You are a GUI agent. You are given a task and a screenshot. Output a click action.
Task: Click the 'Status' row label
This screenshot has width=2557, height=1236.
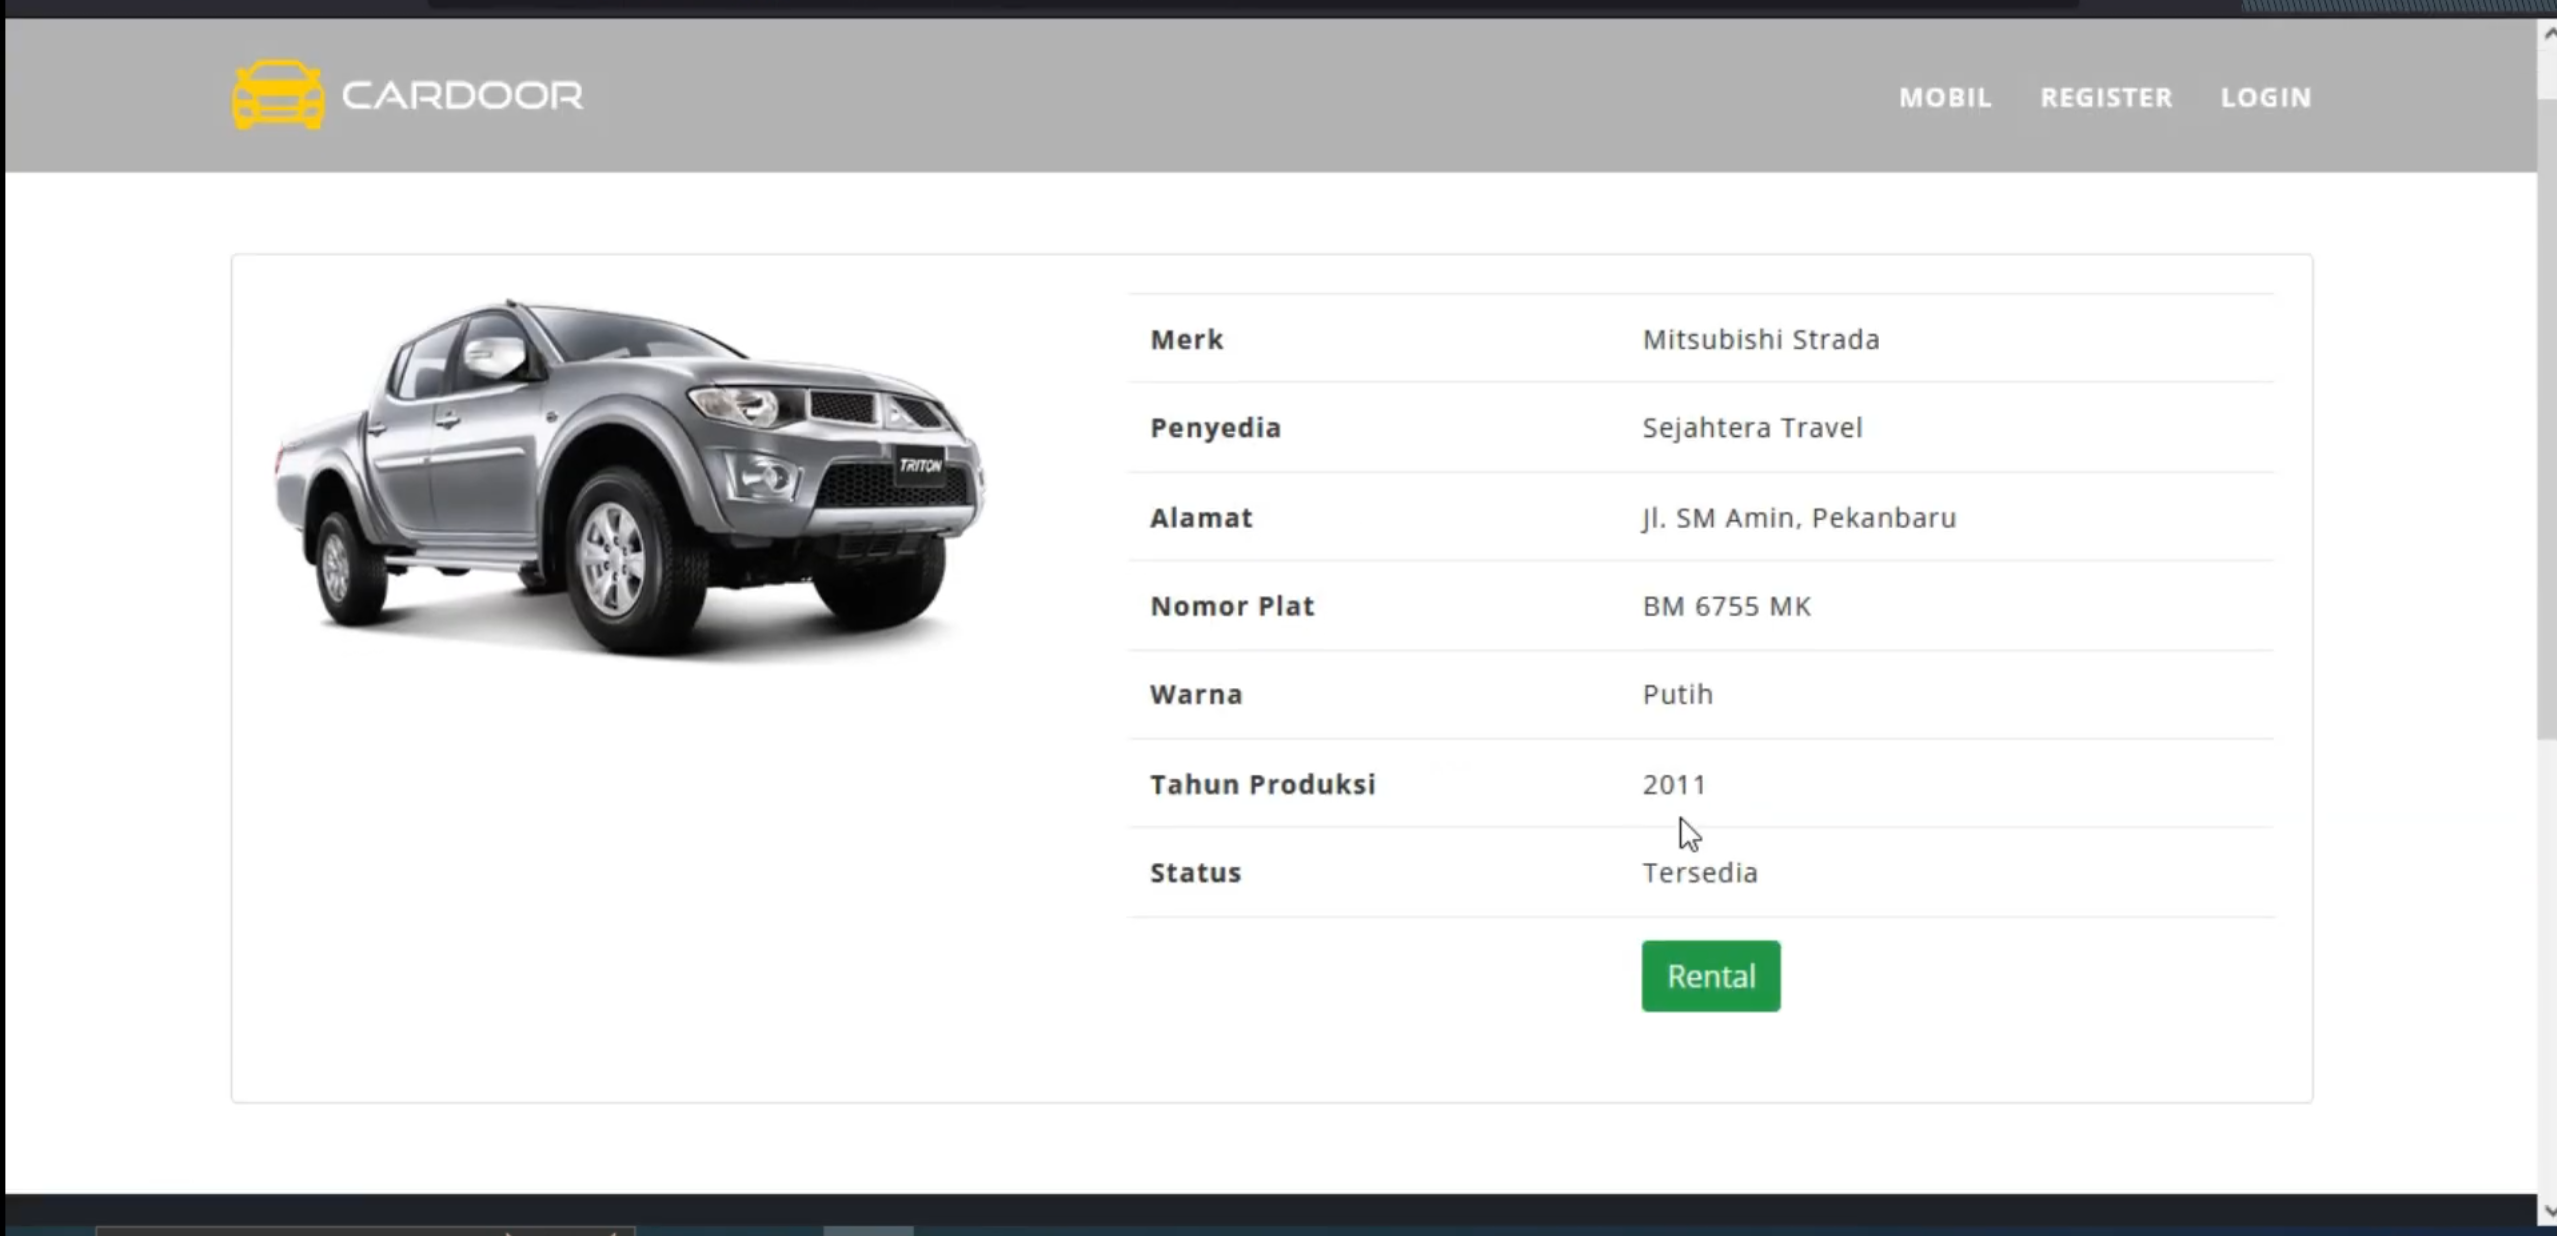(x=1195, y=873)
